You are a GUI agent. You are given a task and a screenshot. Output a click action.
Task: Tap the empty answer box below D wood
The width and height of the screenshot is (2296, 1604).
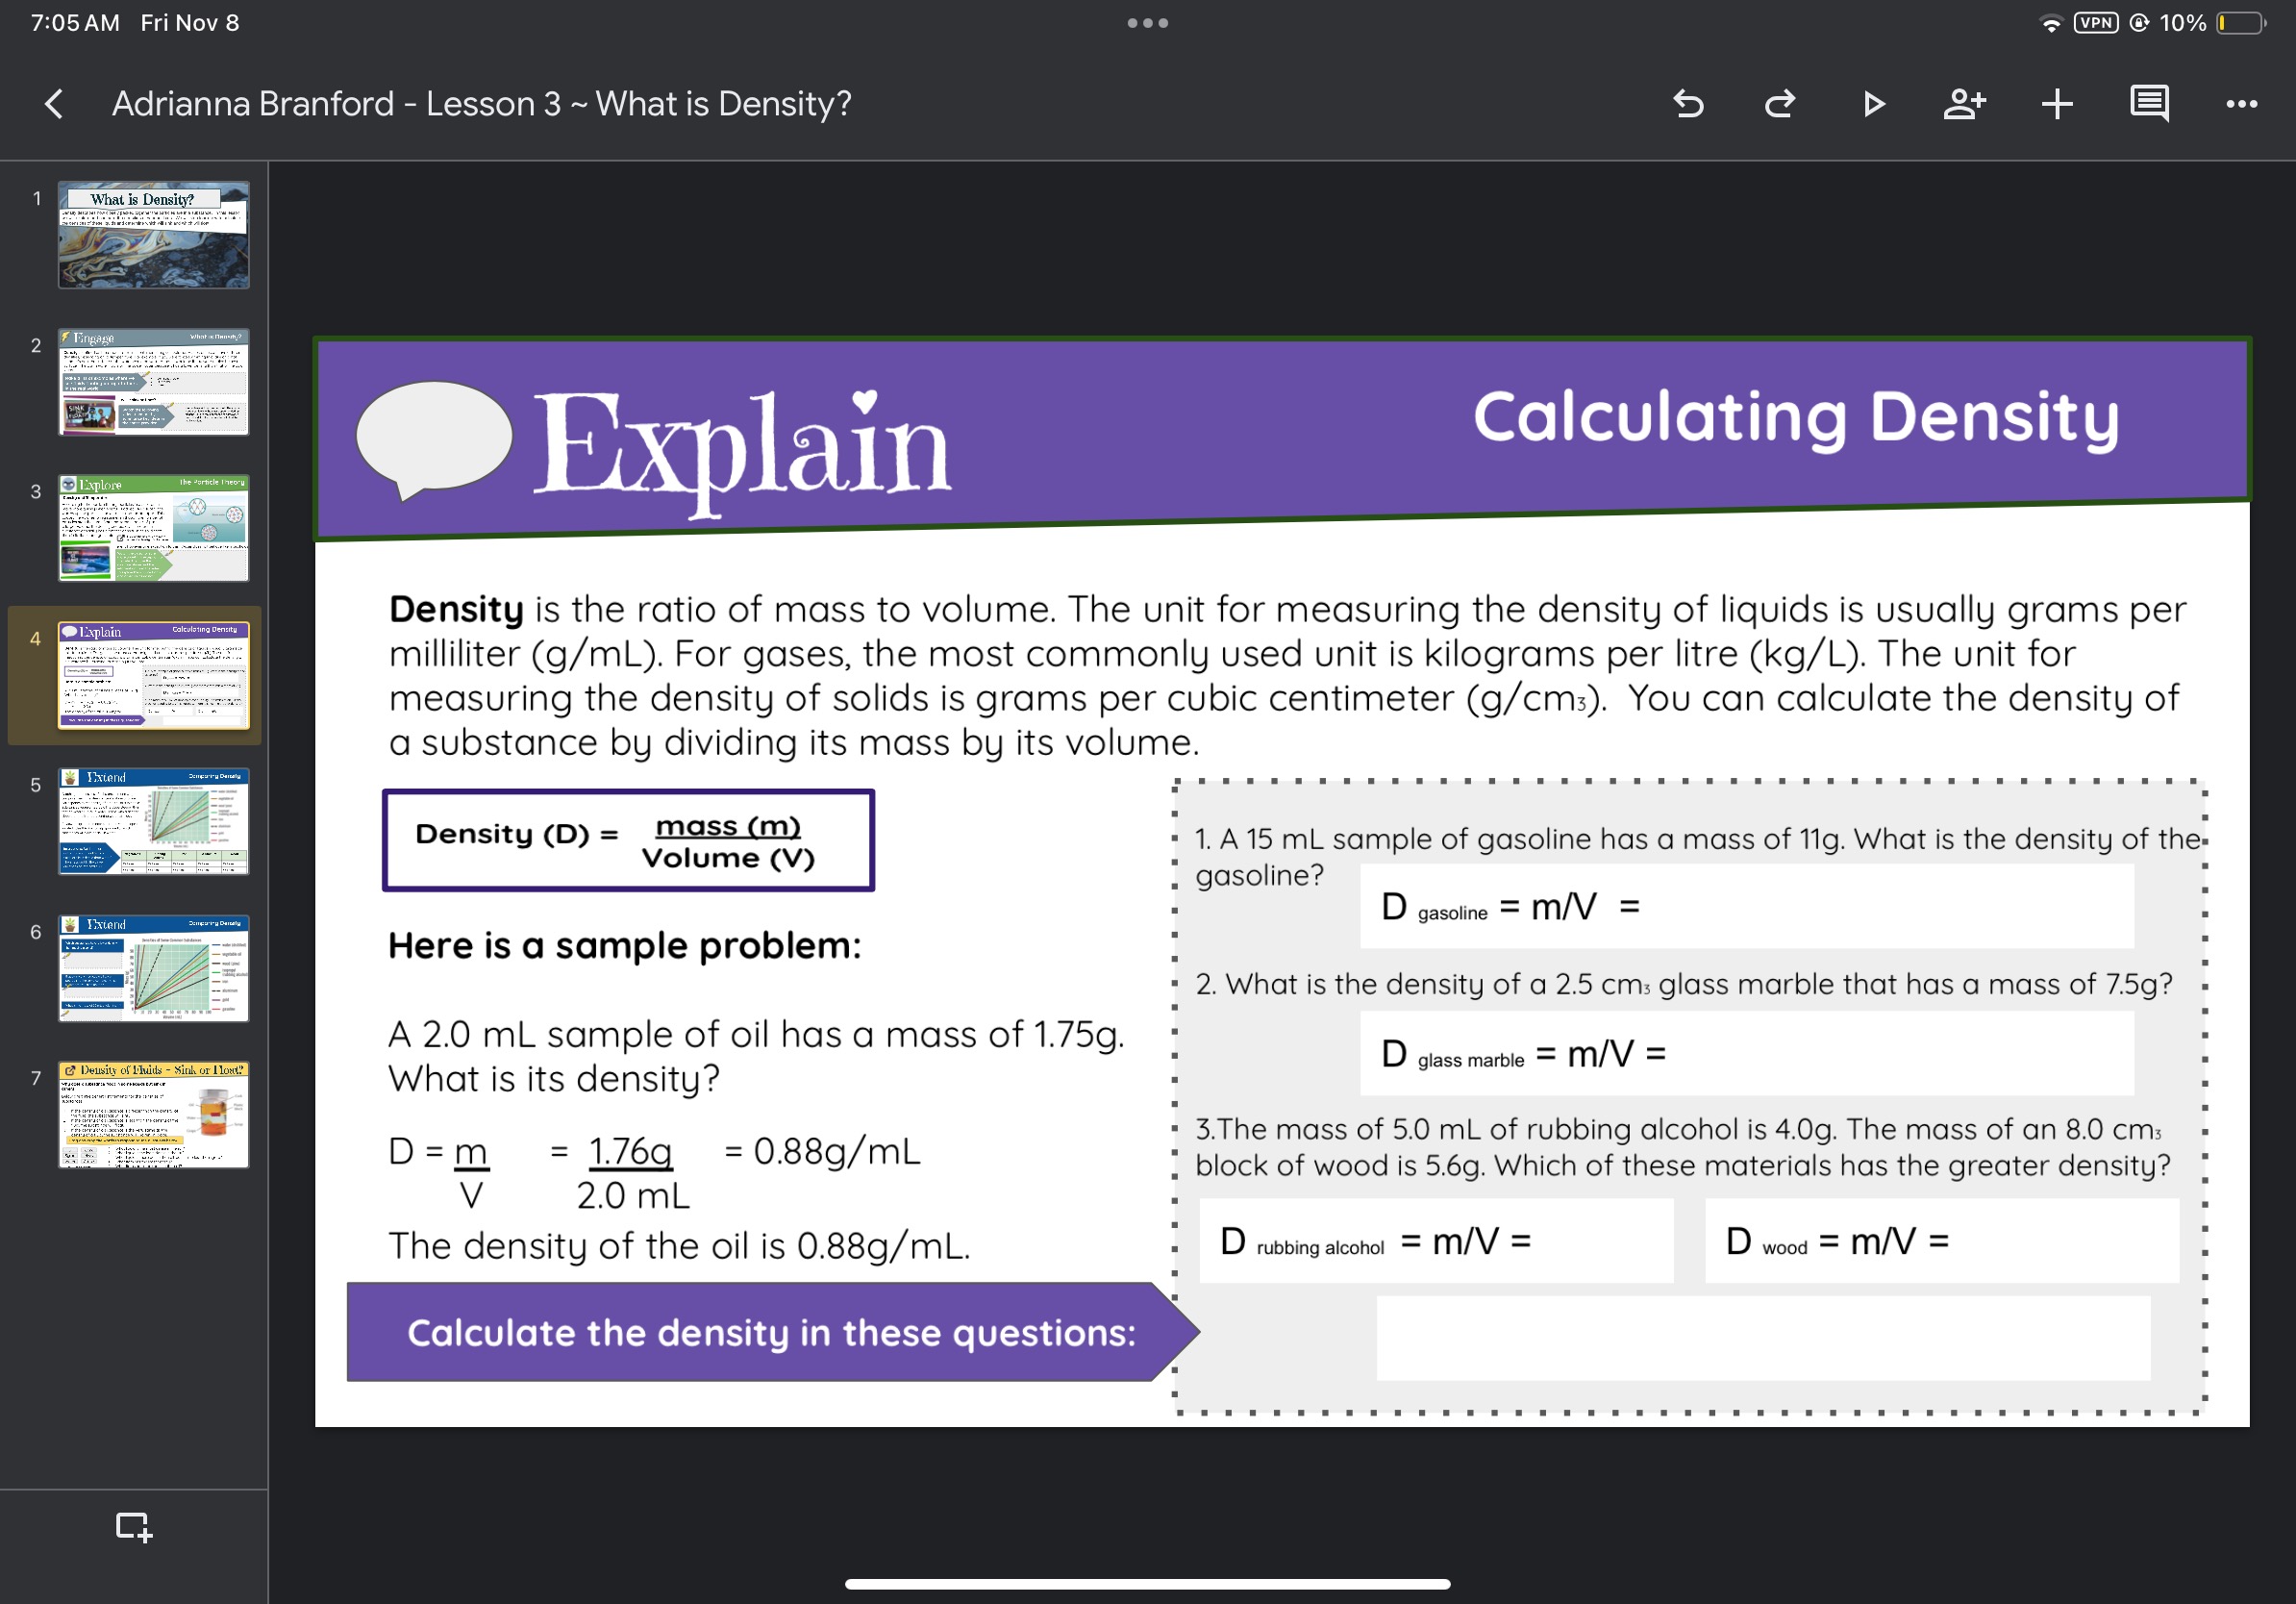[1764, 1338]
